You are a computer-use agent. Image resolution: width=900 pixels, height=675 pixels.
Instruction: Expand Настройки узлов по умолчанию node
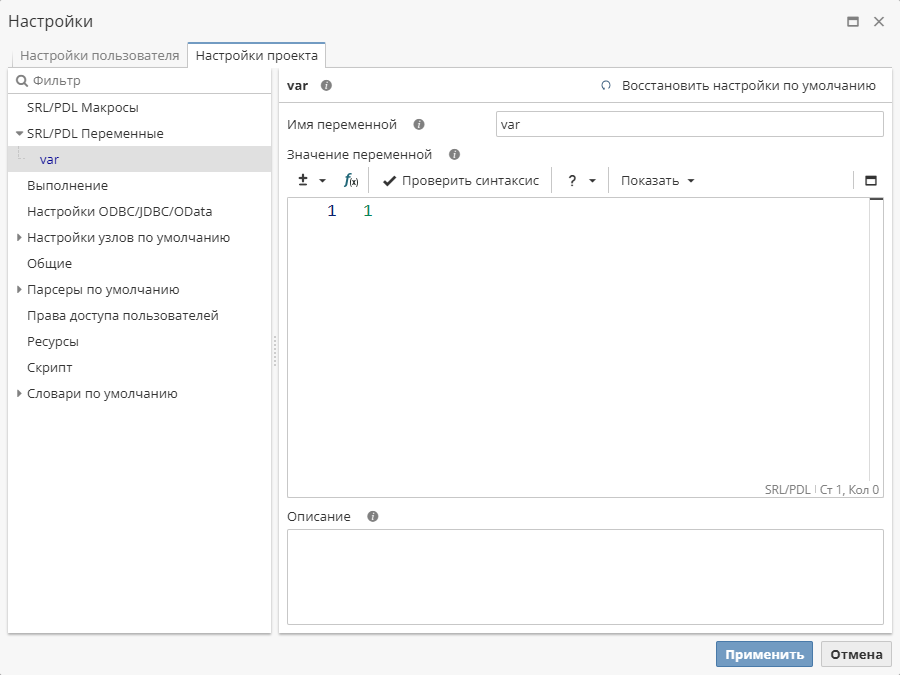click(x=19, y=238)
